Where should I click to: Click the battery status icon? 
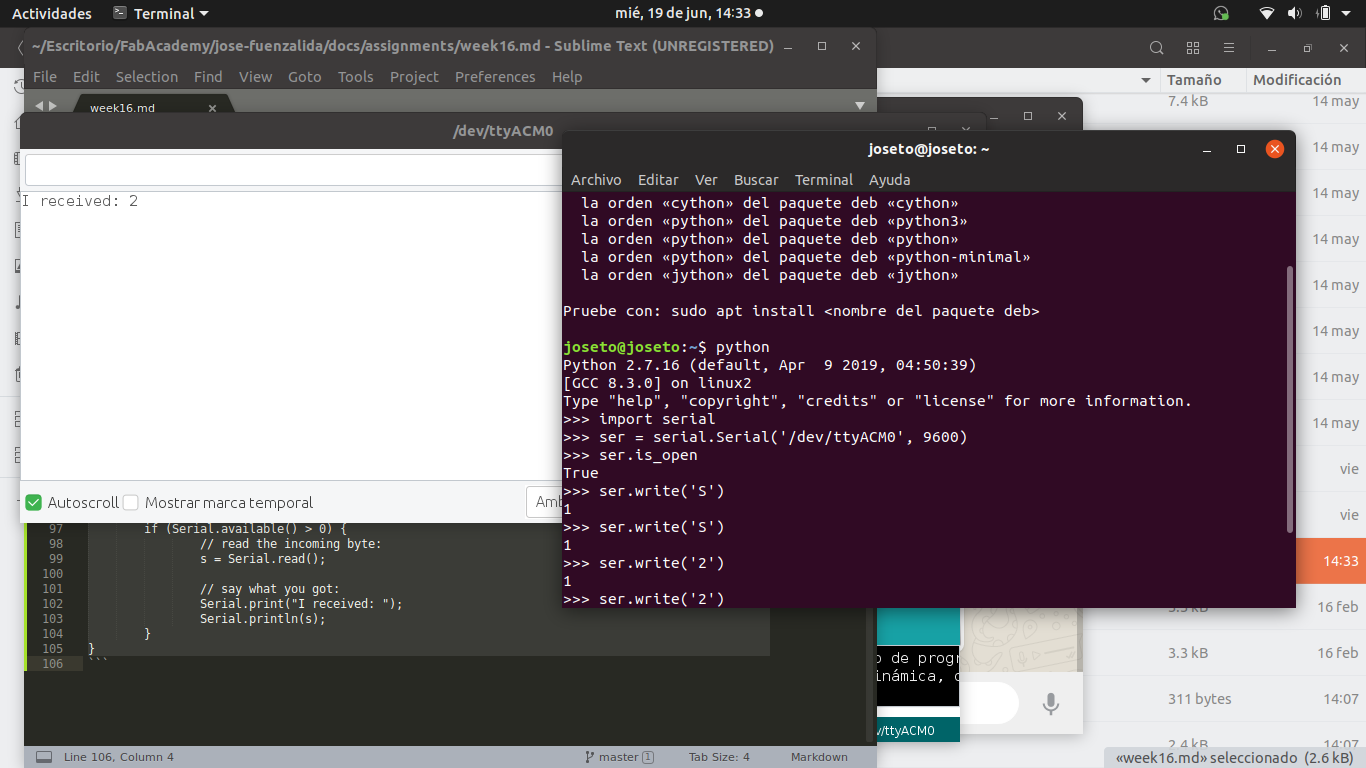[1324, 14]
